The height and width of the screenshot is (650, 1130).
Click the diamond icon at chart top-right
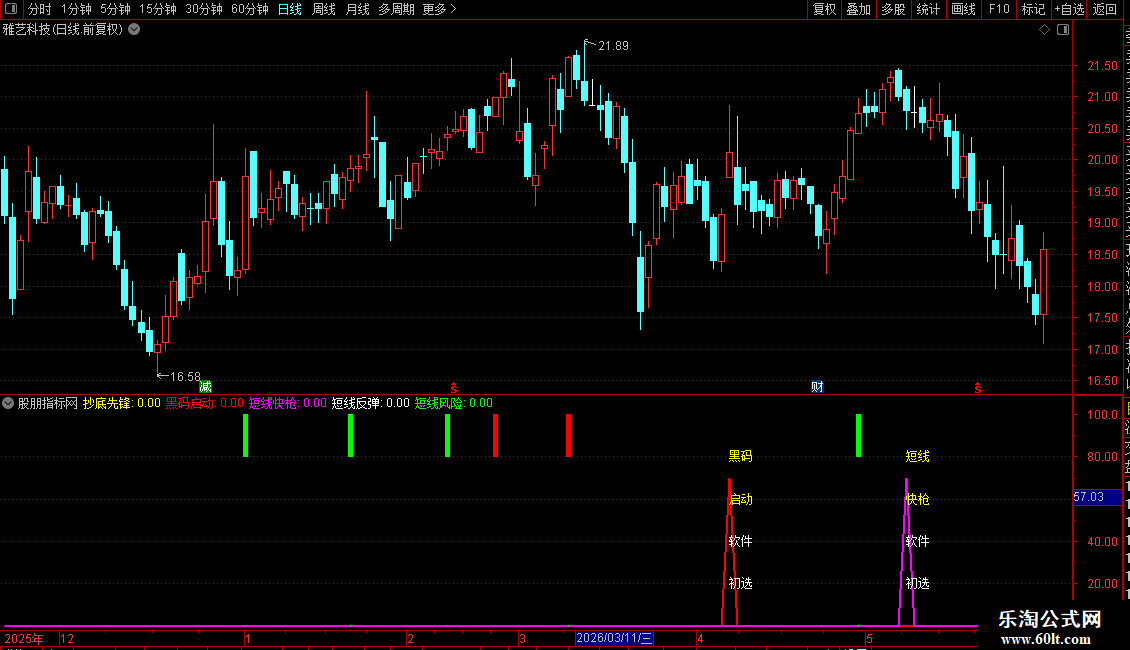tap(1044, 30)
